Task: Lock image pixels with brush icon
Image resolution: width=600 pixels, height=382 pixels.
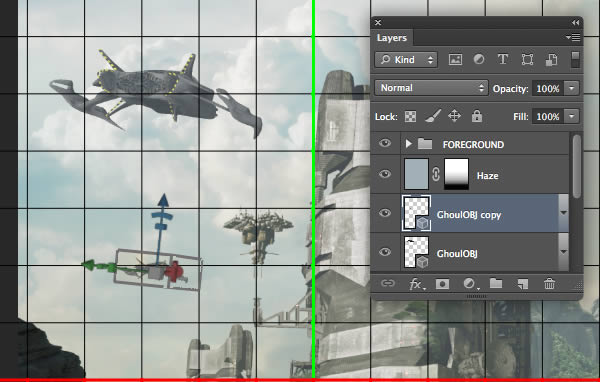Action: click(x=433, y=116)
